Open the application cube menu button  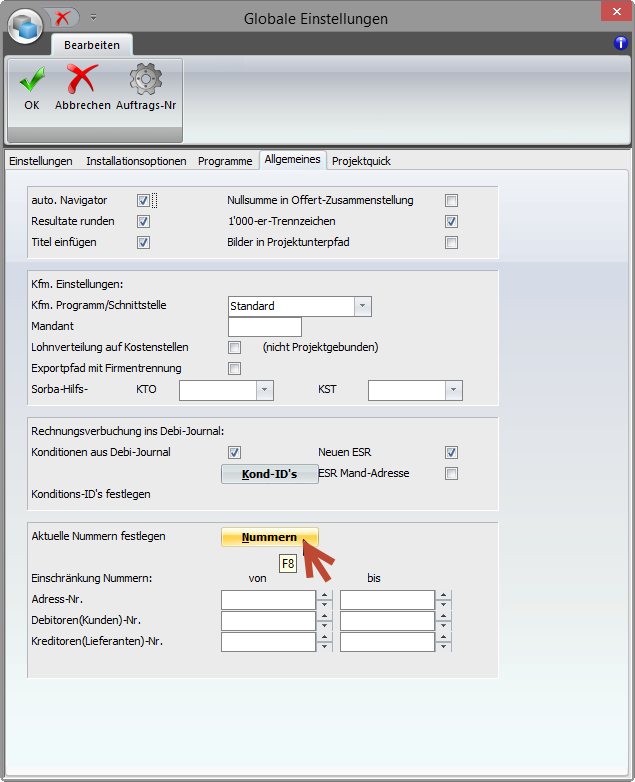26,26
